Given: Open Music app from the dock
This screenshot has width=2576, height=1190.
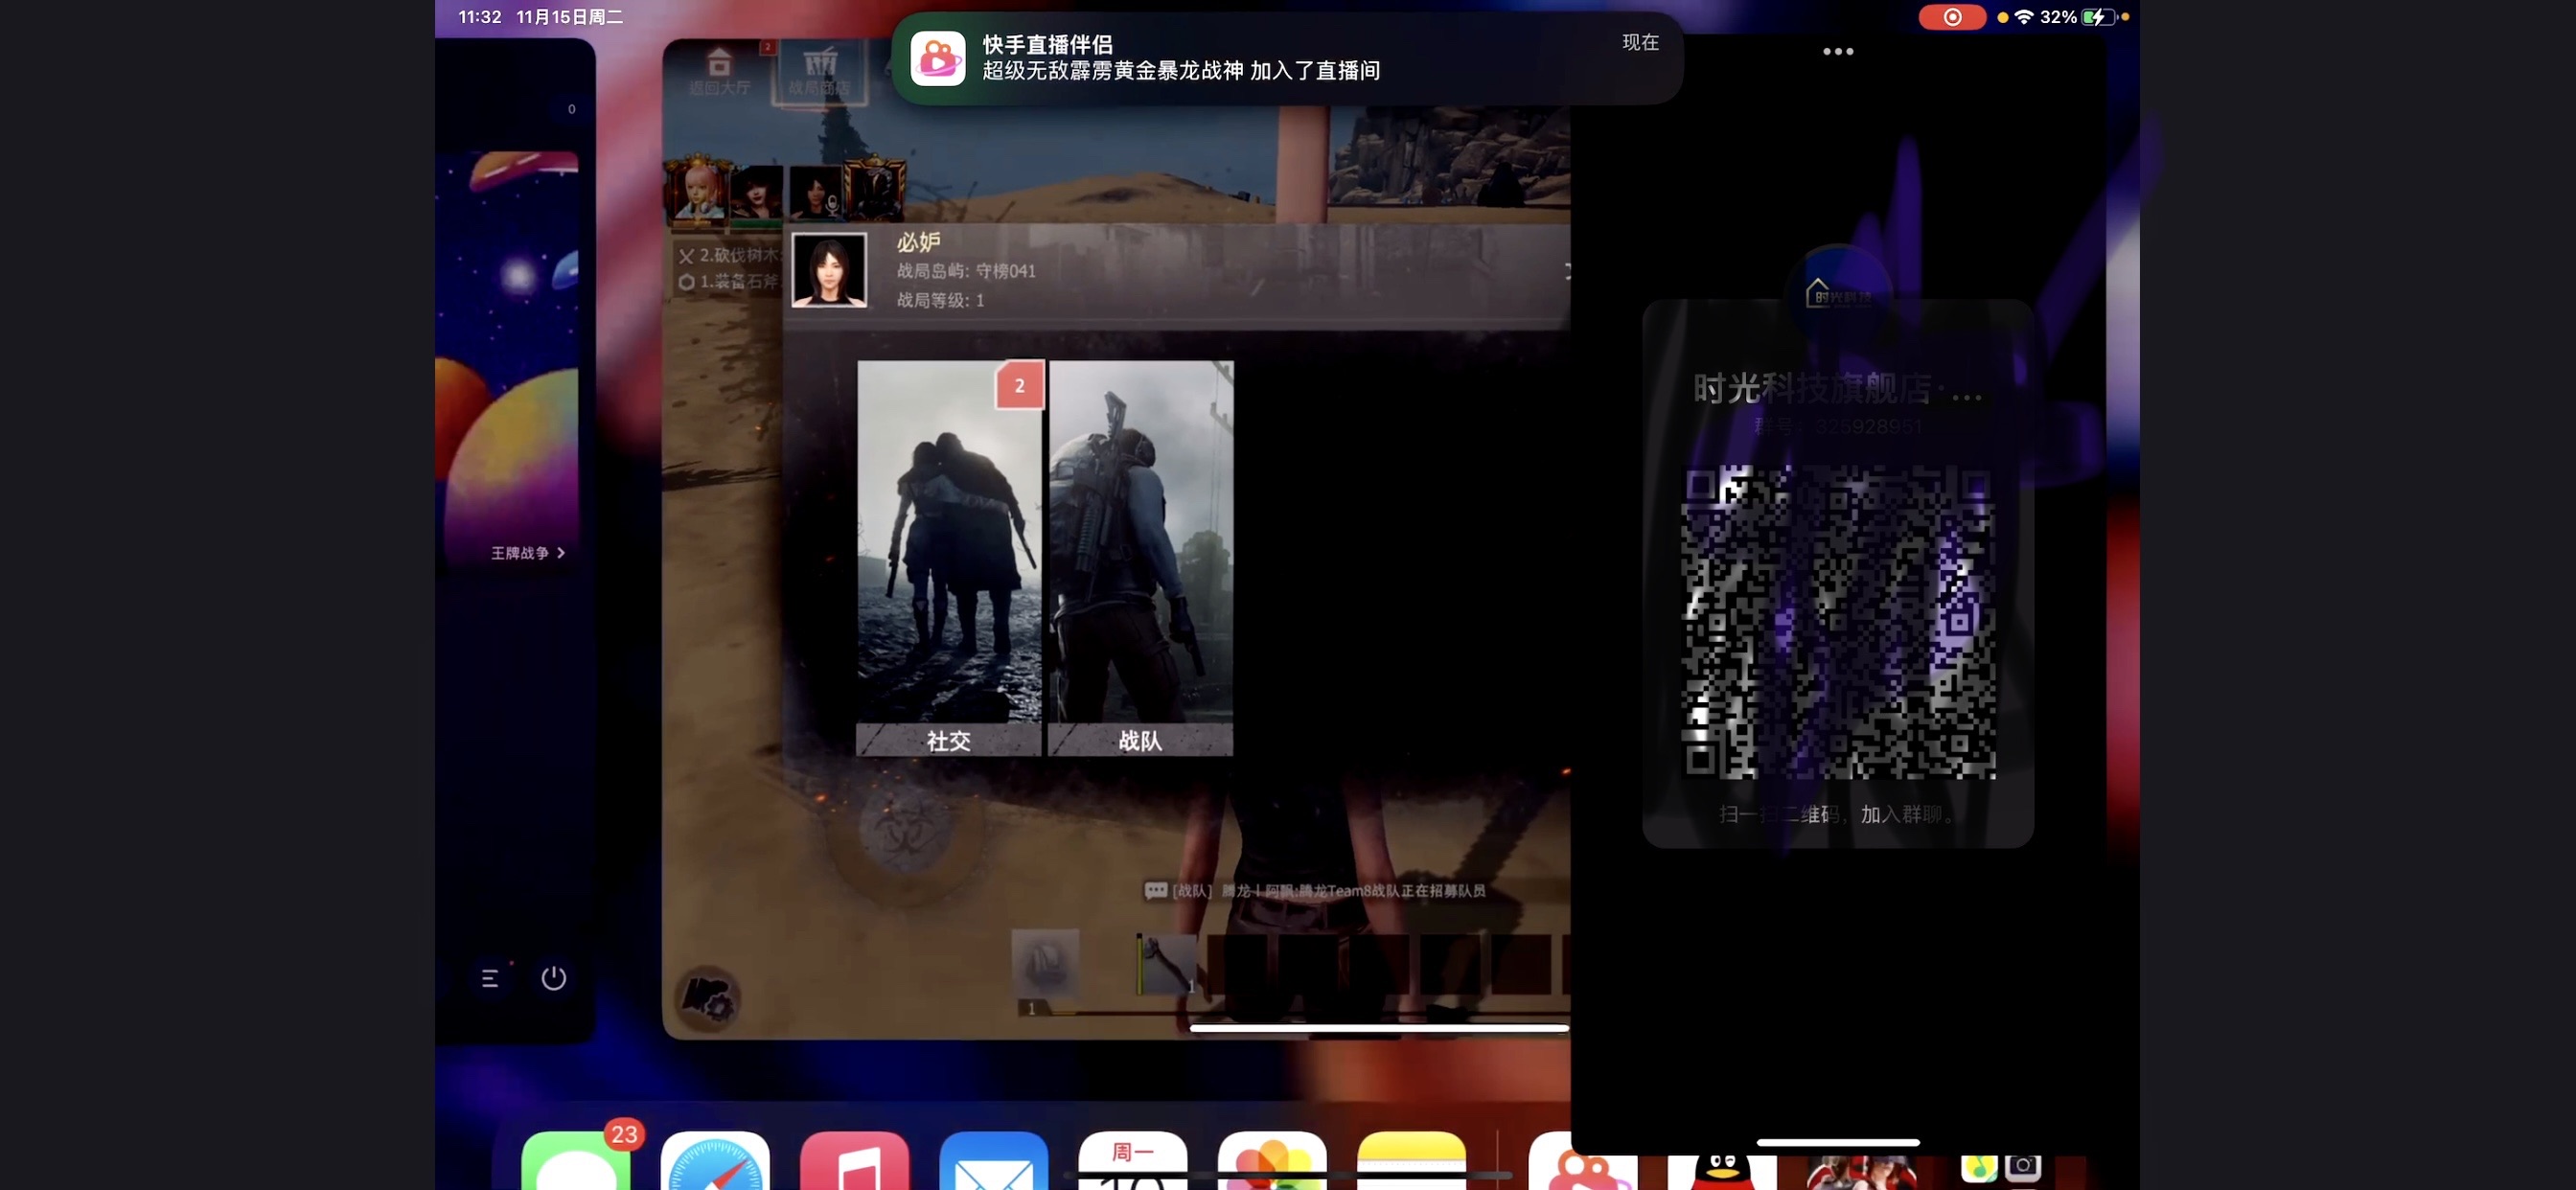Looking at the screenshot, I should click(854, 1160).
